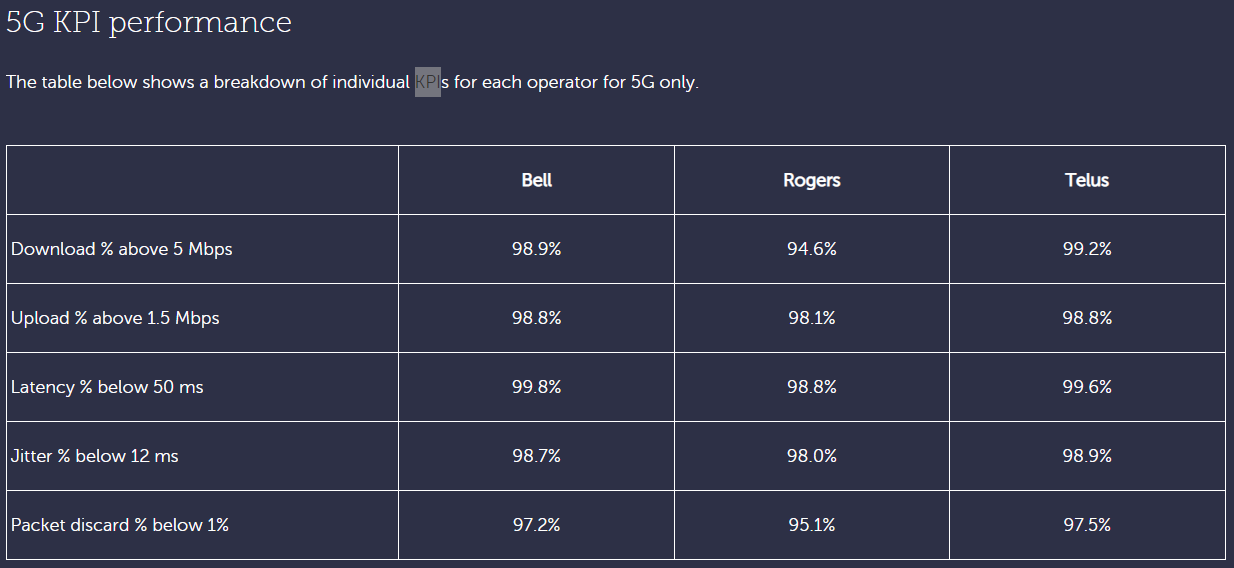Click the "Upload % above 1.5 Mbps" row label
Viewport: 1234px width, 568px height.
(x=115, y=318)
